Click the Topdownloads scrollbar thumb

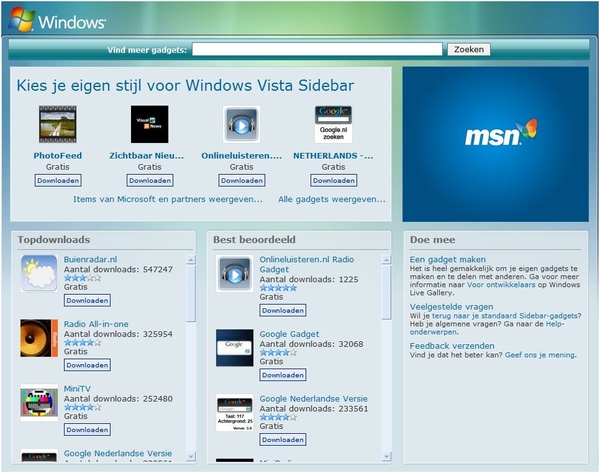[191, 293]
